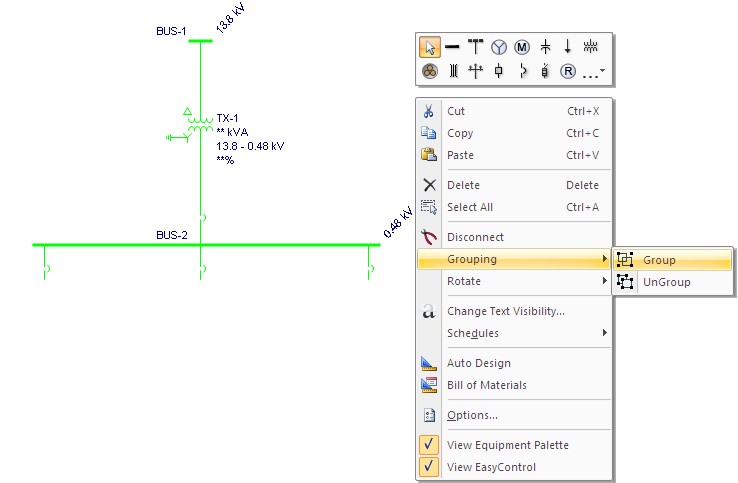Choose the motor (M) symbol tool
This screenshot has width=738, height=483.
click(x=521, y=47)
